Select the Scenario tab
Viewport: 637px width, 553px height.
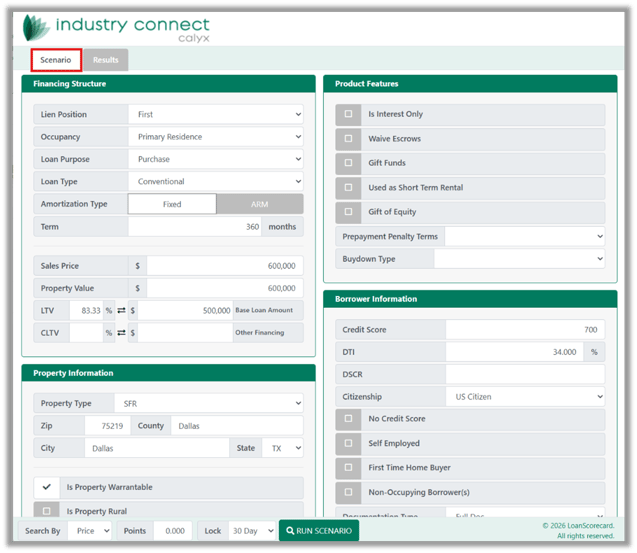click(x=56, y=60)
